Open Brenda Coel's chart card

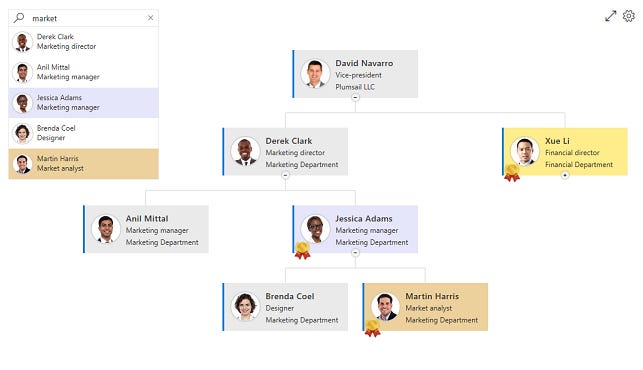pos(285,307)
